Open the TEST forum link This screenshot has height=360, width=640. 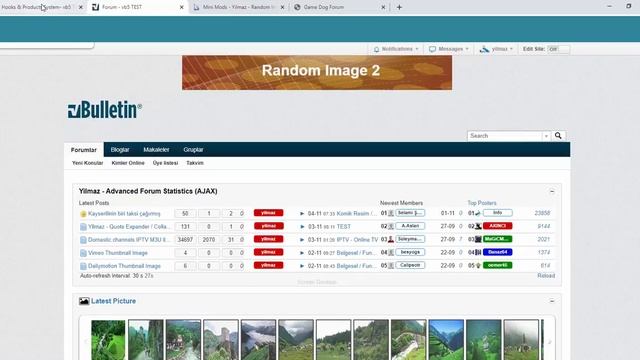coord(343,227)
